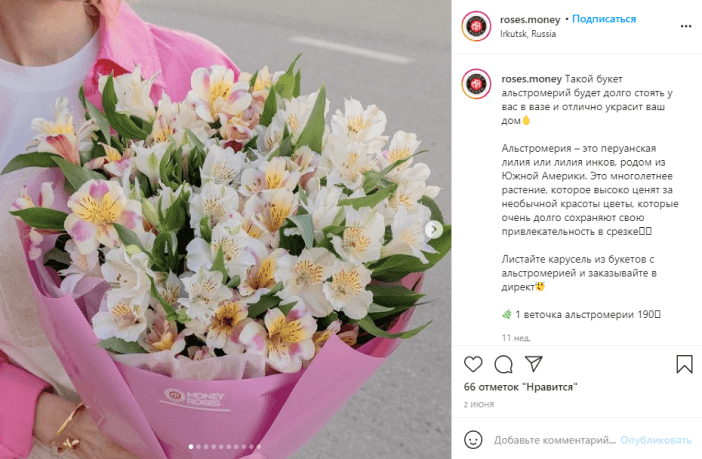
Task: Like the post with heart icon
Action: click(x=473, y=364)
